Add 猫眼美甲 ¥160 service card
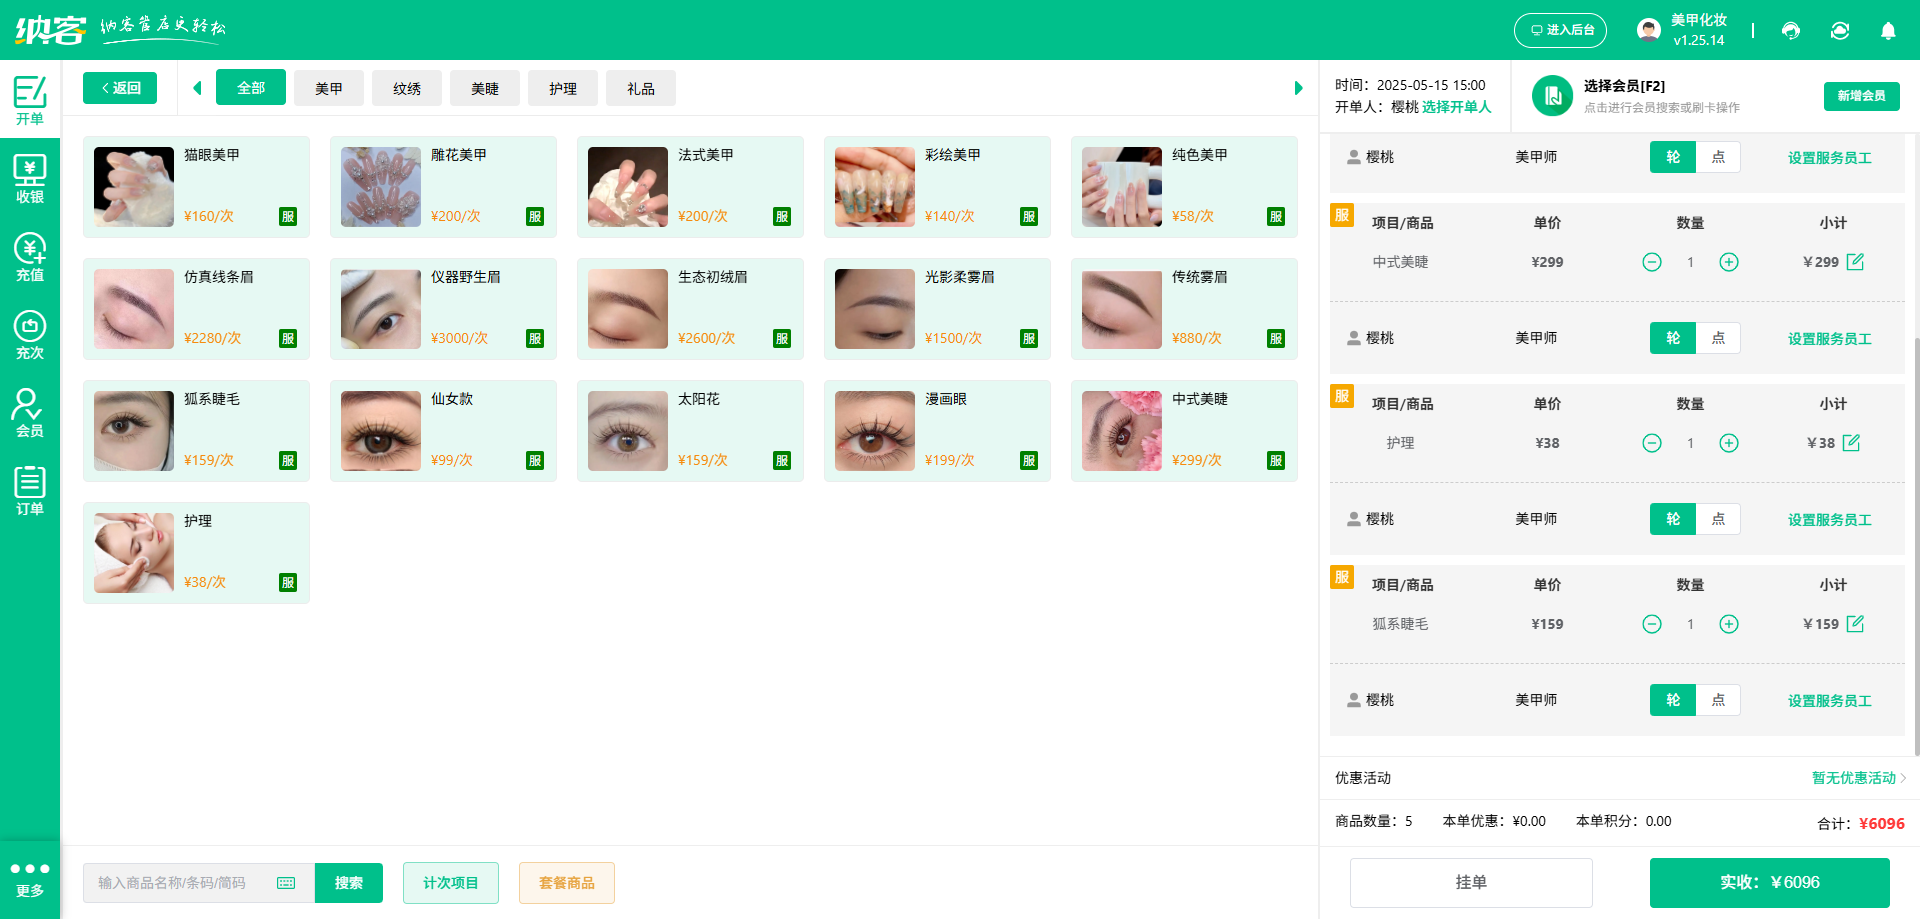The width and height of the screenshot is (1920, 919). (x=196, y=187)
